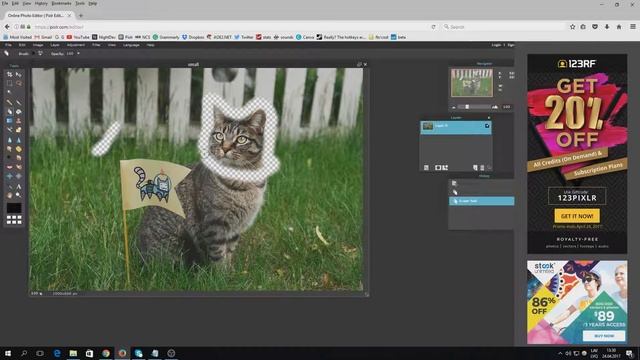The height and width of the screenshot is (360, 640).
Task: Select the Type text tool
Action: pos(18,187)
